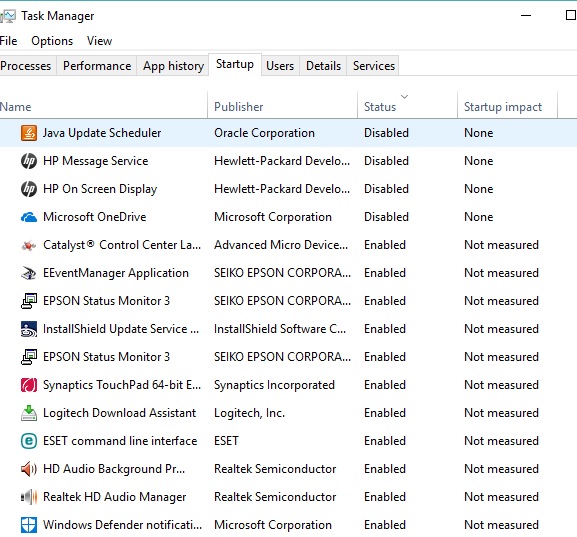
Task: Switch to the Details tab
Action: tap(323, 66)
